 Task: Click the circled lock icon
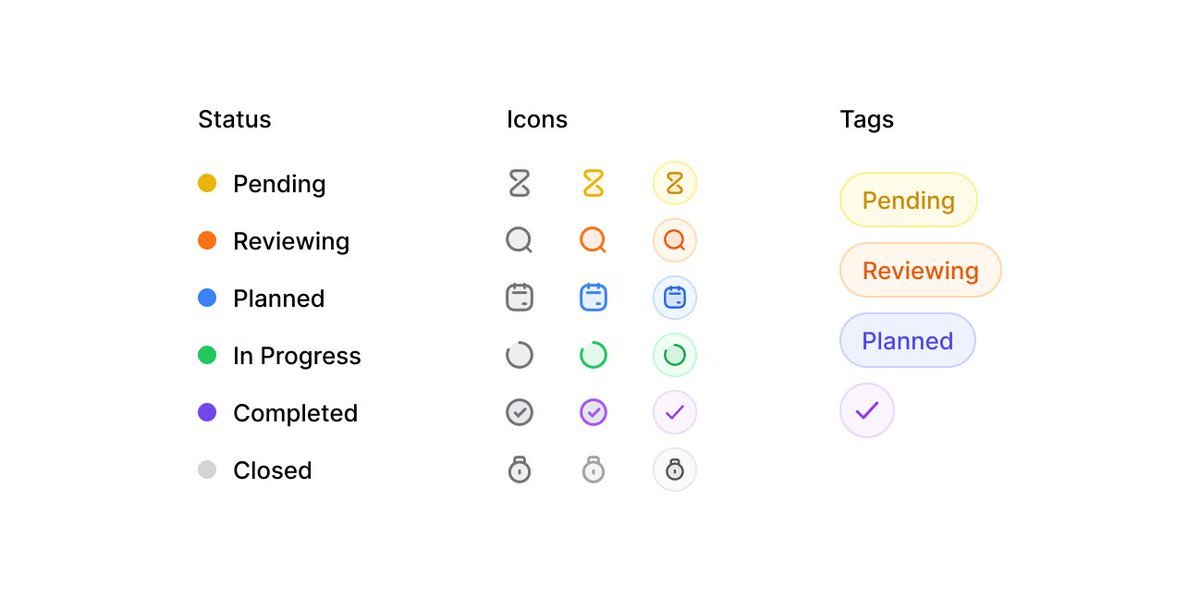click(x=675, y=470)
